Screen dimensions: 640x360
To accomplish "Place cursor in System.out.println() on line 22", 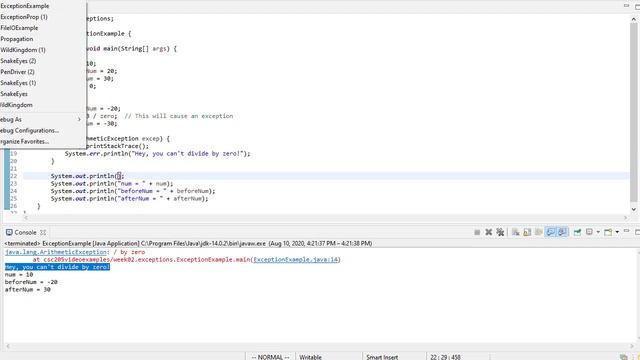I will click(x=87, y=176).
